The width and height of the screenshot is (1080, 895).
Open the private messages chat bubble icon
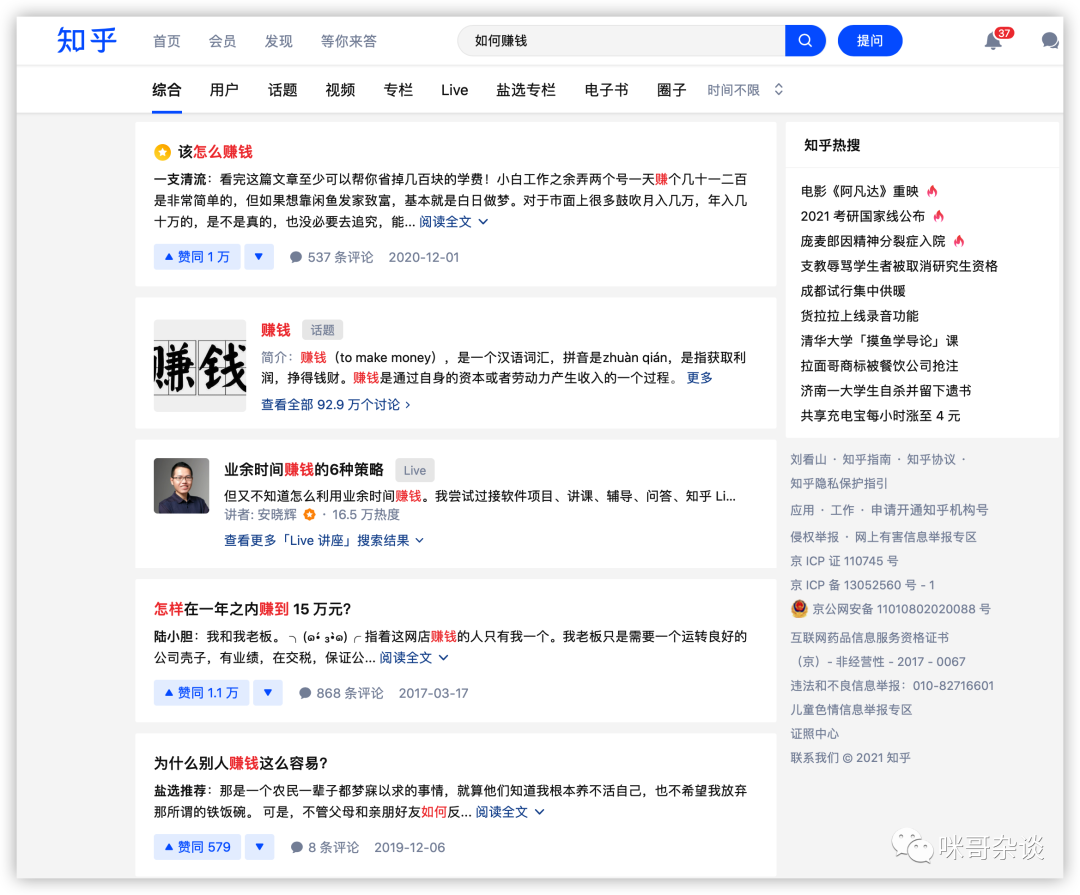[1050, 41]
